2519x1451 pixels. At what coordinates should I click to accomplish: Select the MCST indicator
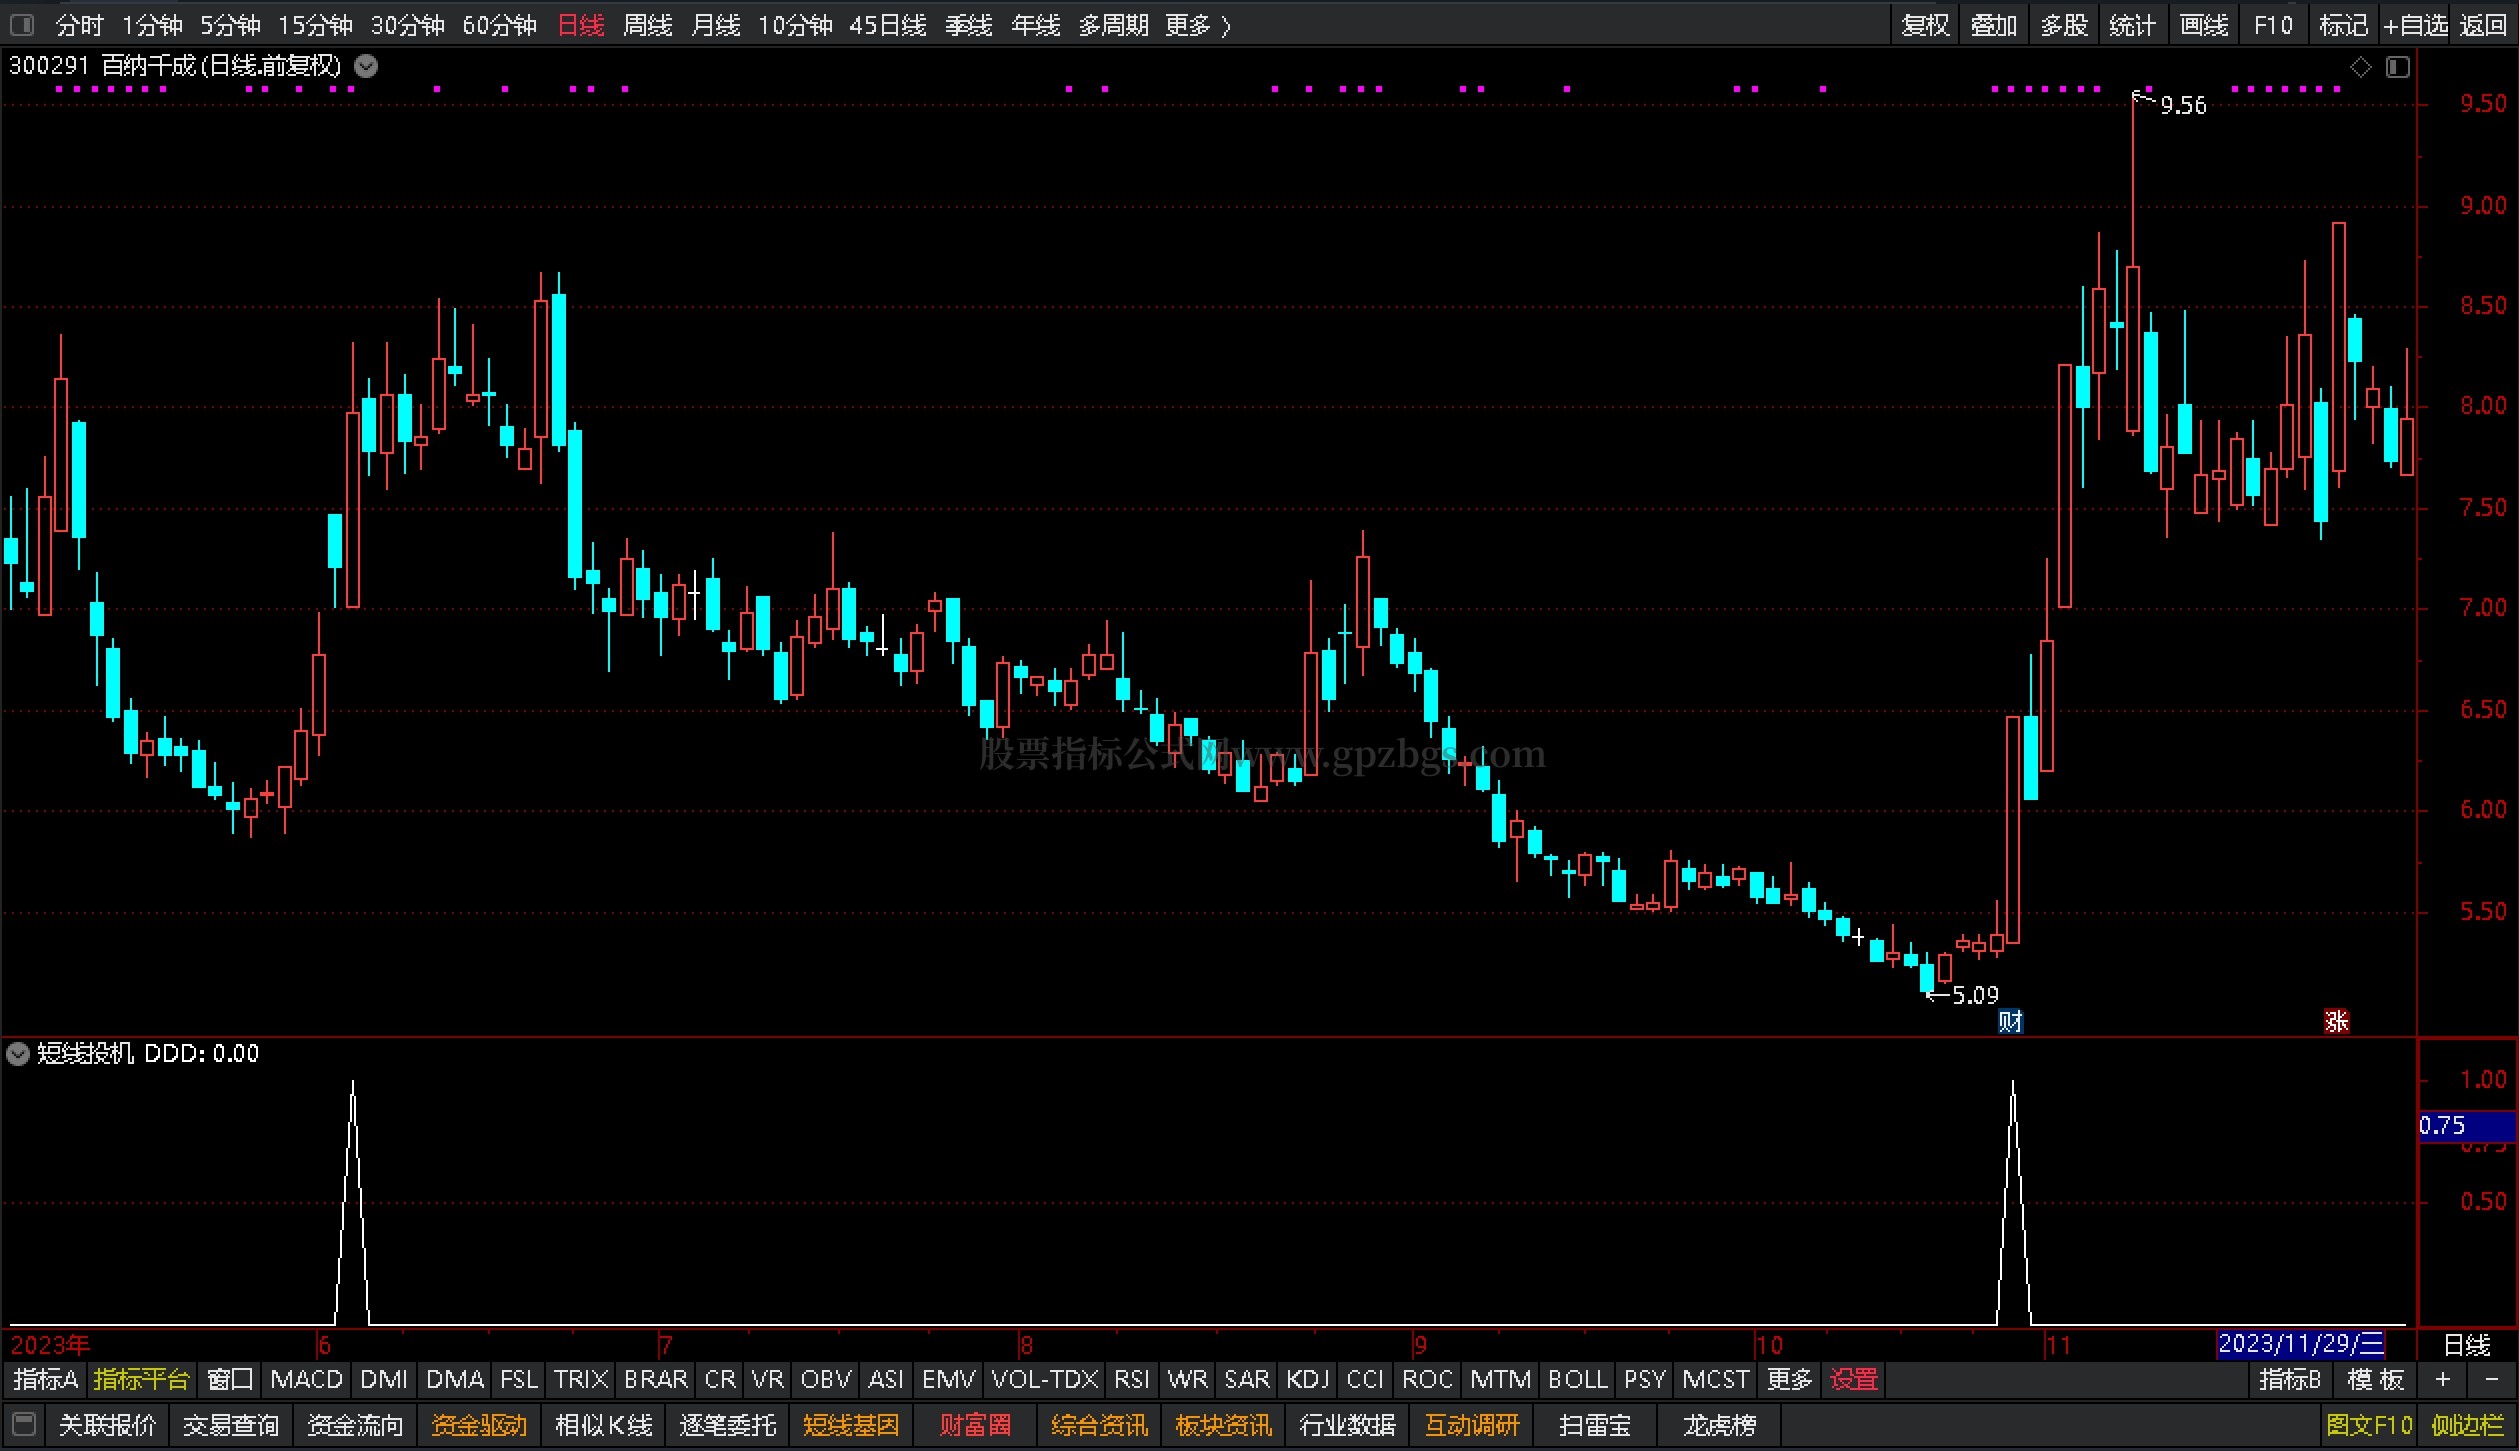1715,1380
